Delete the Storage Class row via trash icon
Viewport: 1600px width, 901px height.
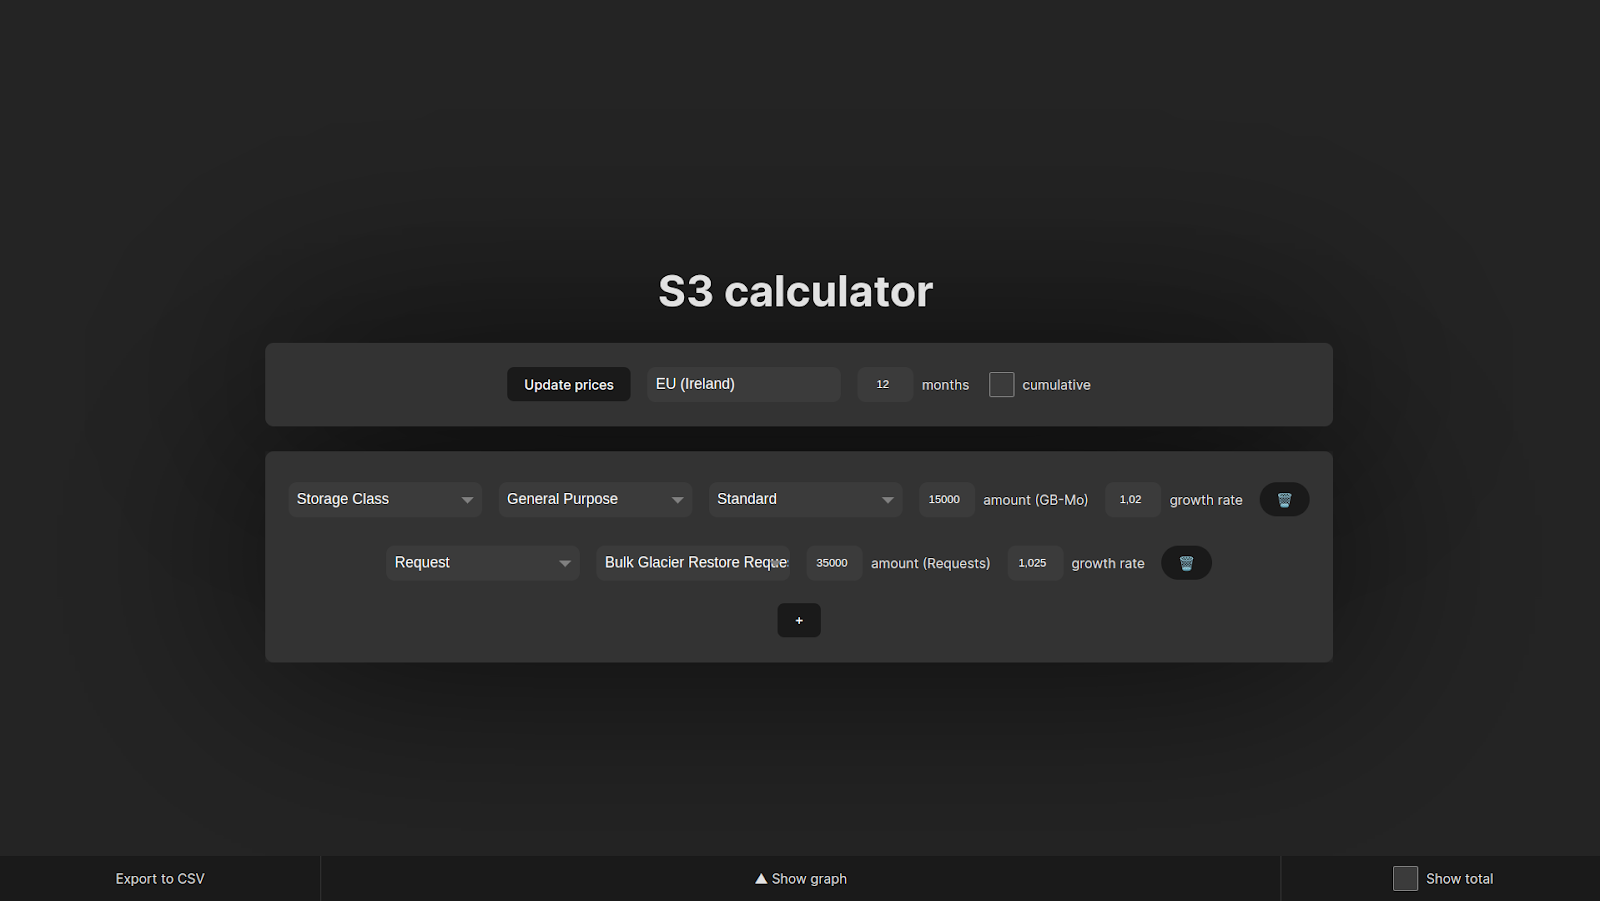[1284, 499]
